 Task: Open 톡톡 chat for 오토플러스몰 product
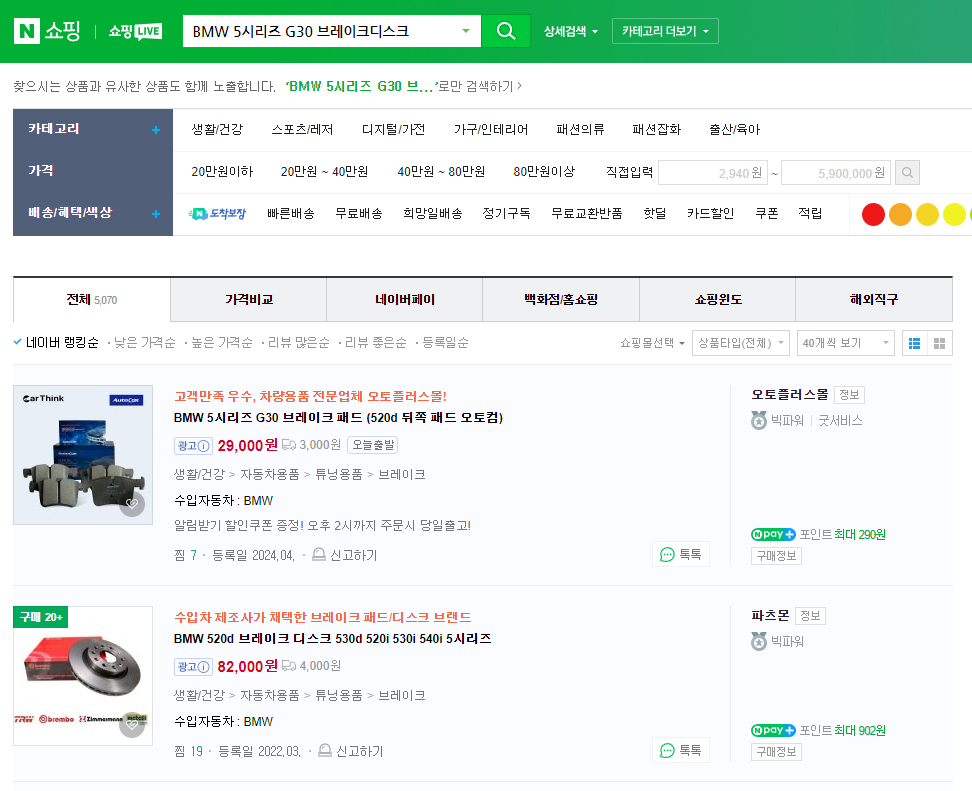(681, 554)
